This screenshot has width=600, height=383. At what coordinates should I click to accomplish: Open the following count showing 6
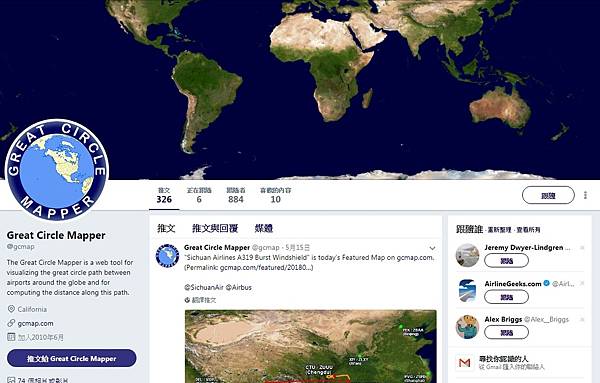click(x=199, y=195)
